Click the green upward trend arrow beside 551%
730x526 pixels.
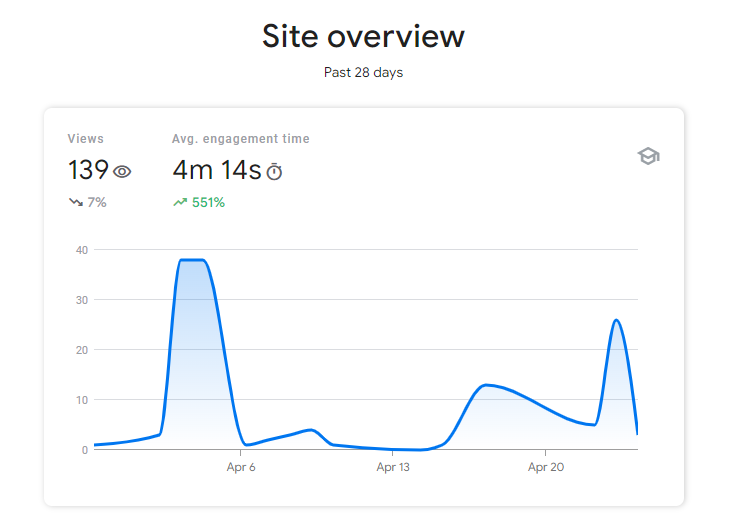[180, 202]
